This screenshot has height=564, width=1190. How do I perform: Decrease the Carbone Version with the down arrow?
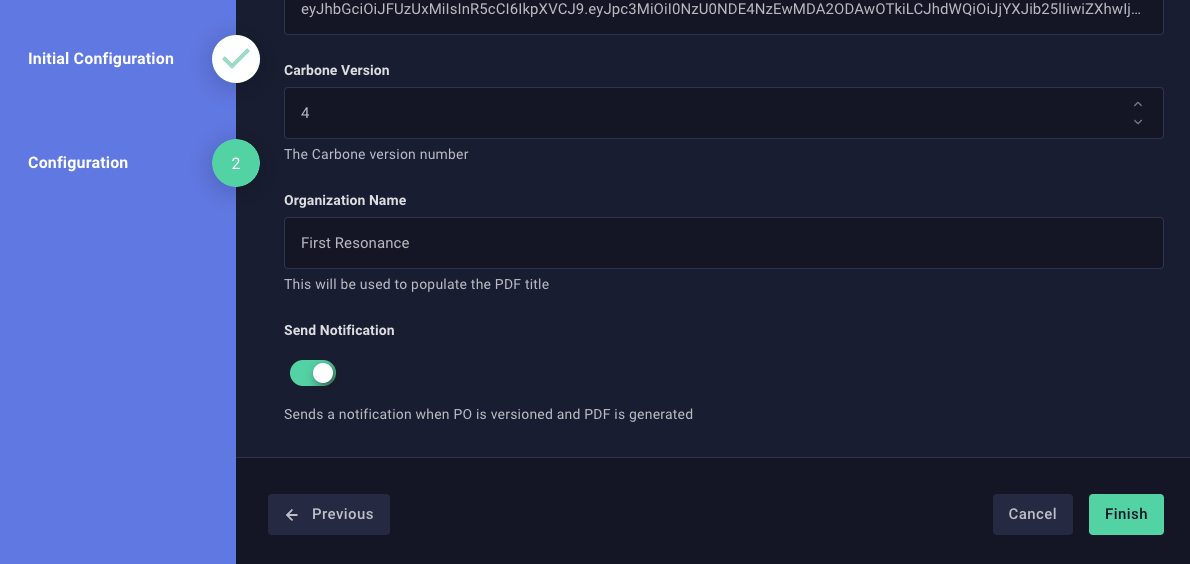click(1137, 122)
